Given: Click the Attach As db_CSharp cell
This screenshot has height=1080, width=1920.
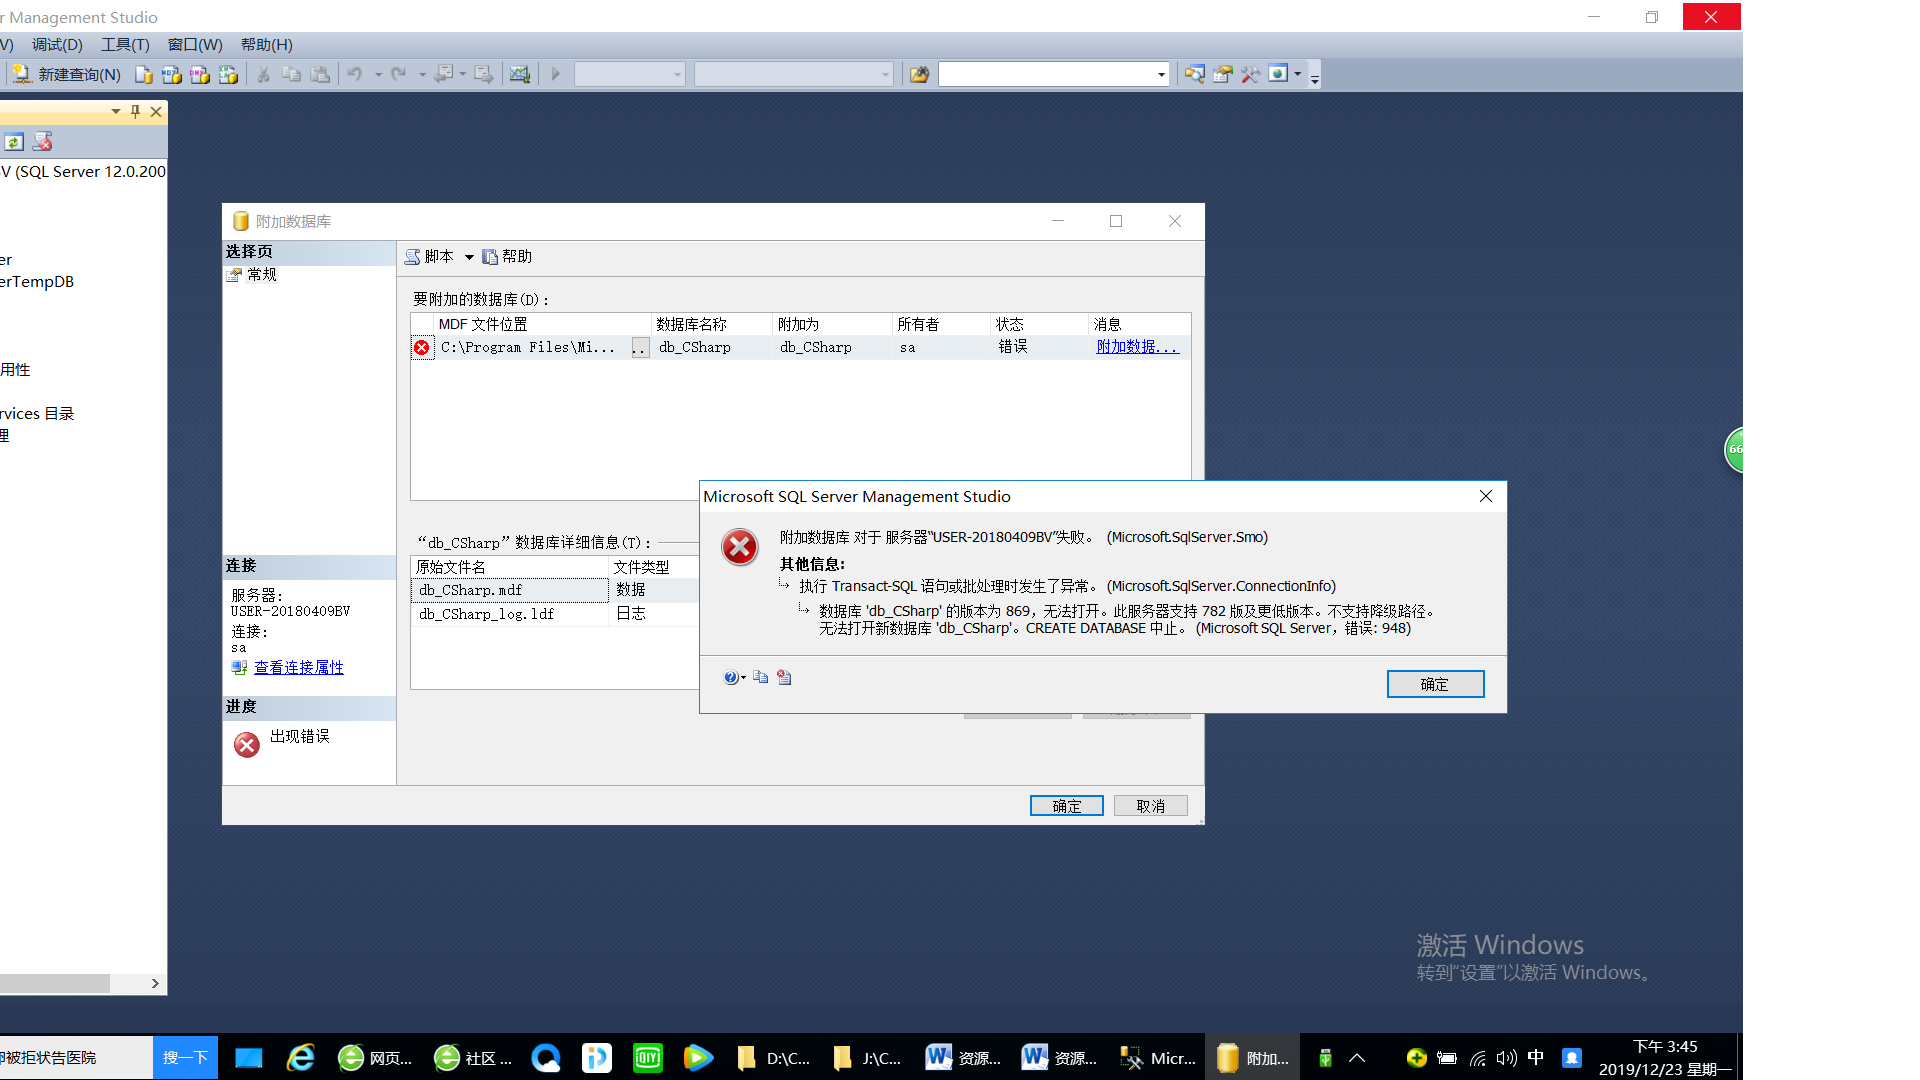Looking at the screenshot, I should click(832, 348).
